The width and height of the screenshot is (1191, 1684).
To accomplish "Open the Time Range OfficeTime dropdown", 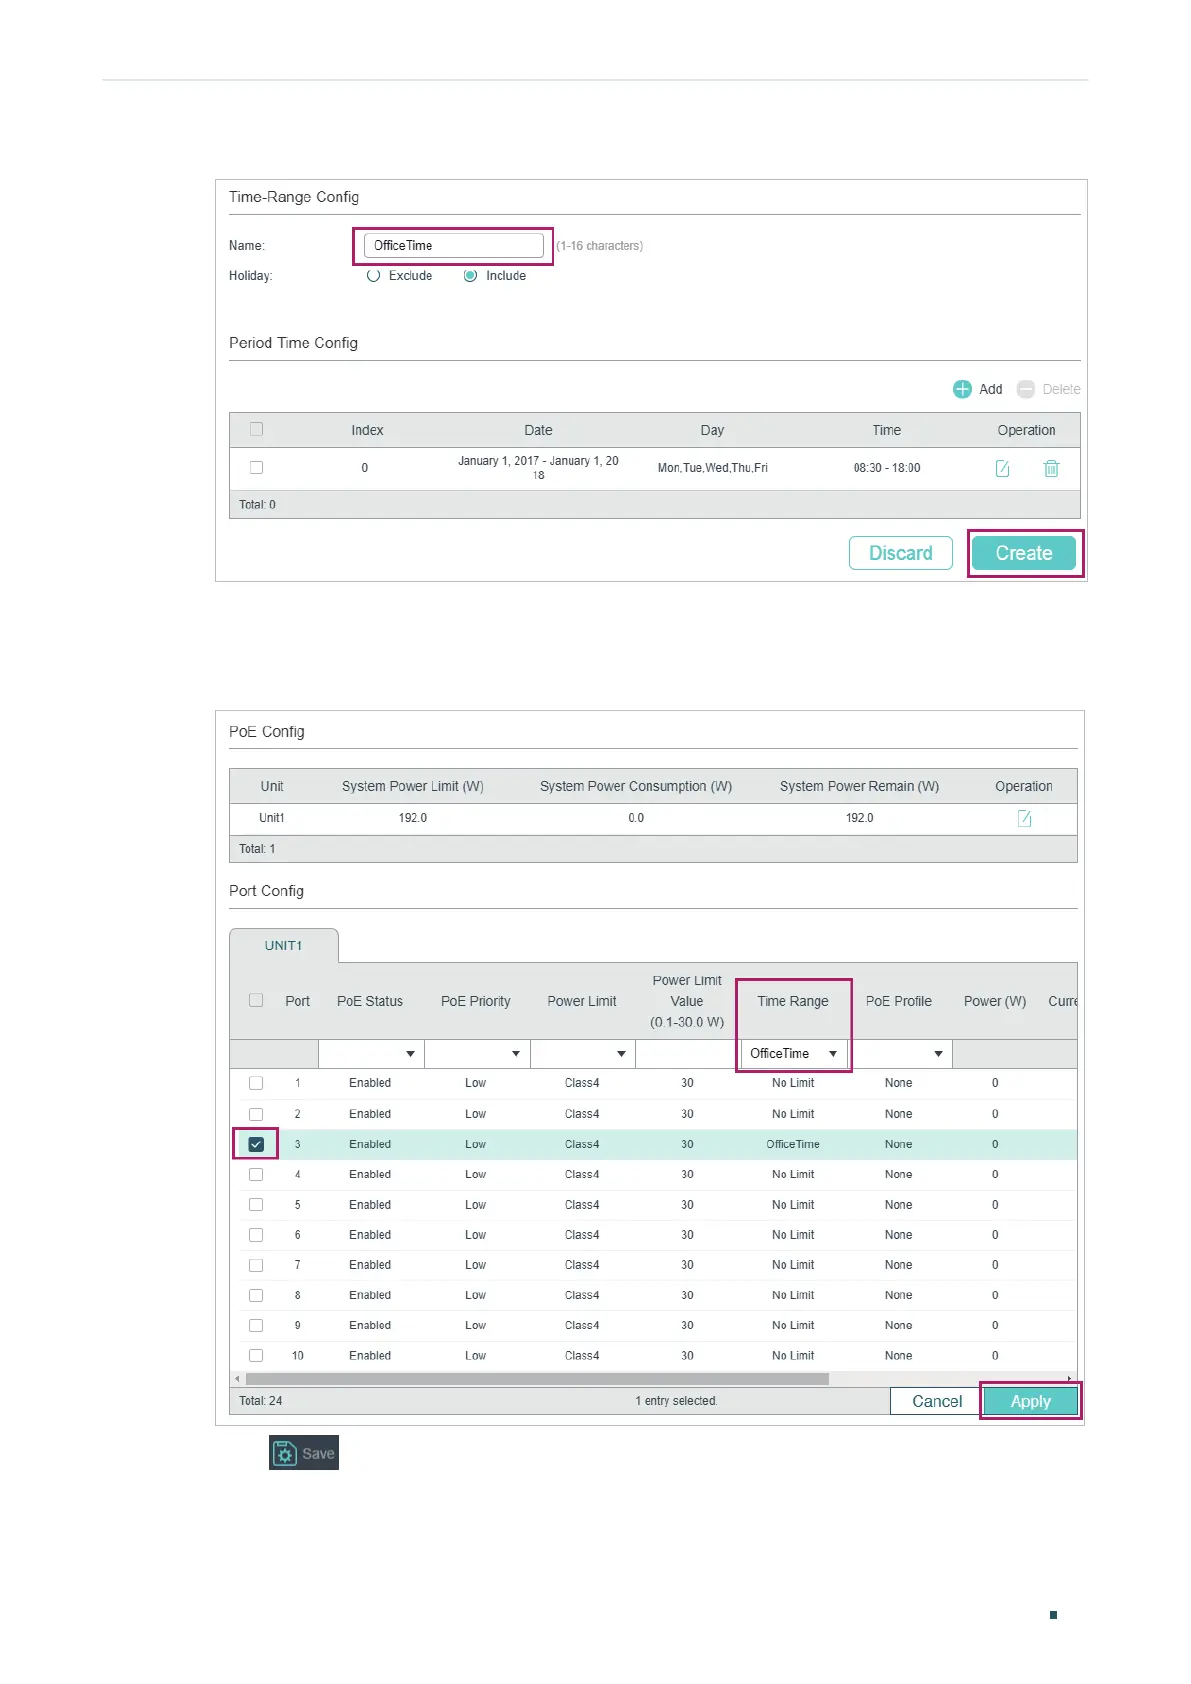I will click(794, 1054).
